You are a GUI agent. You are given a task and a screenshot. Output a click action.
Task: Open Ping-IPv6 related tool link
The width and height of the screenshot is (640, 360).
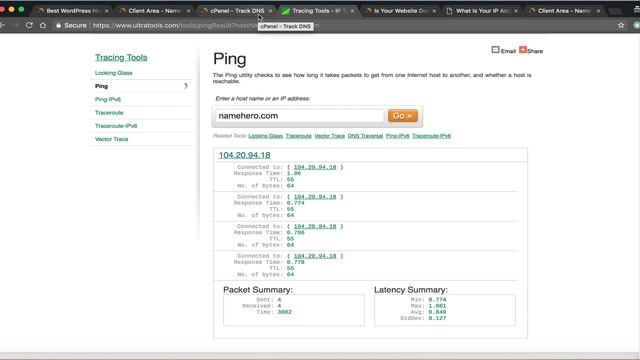[398, 136]
